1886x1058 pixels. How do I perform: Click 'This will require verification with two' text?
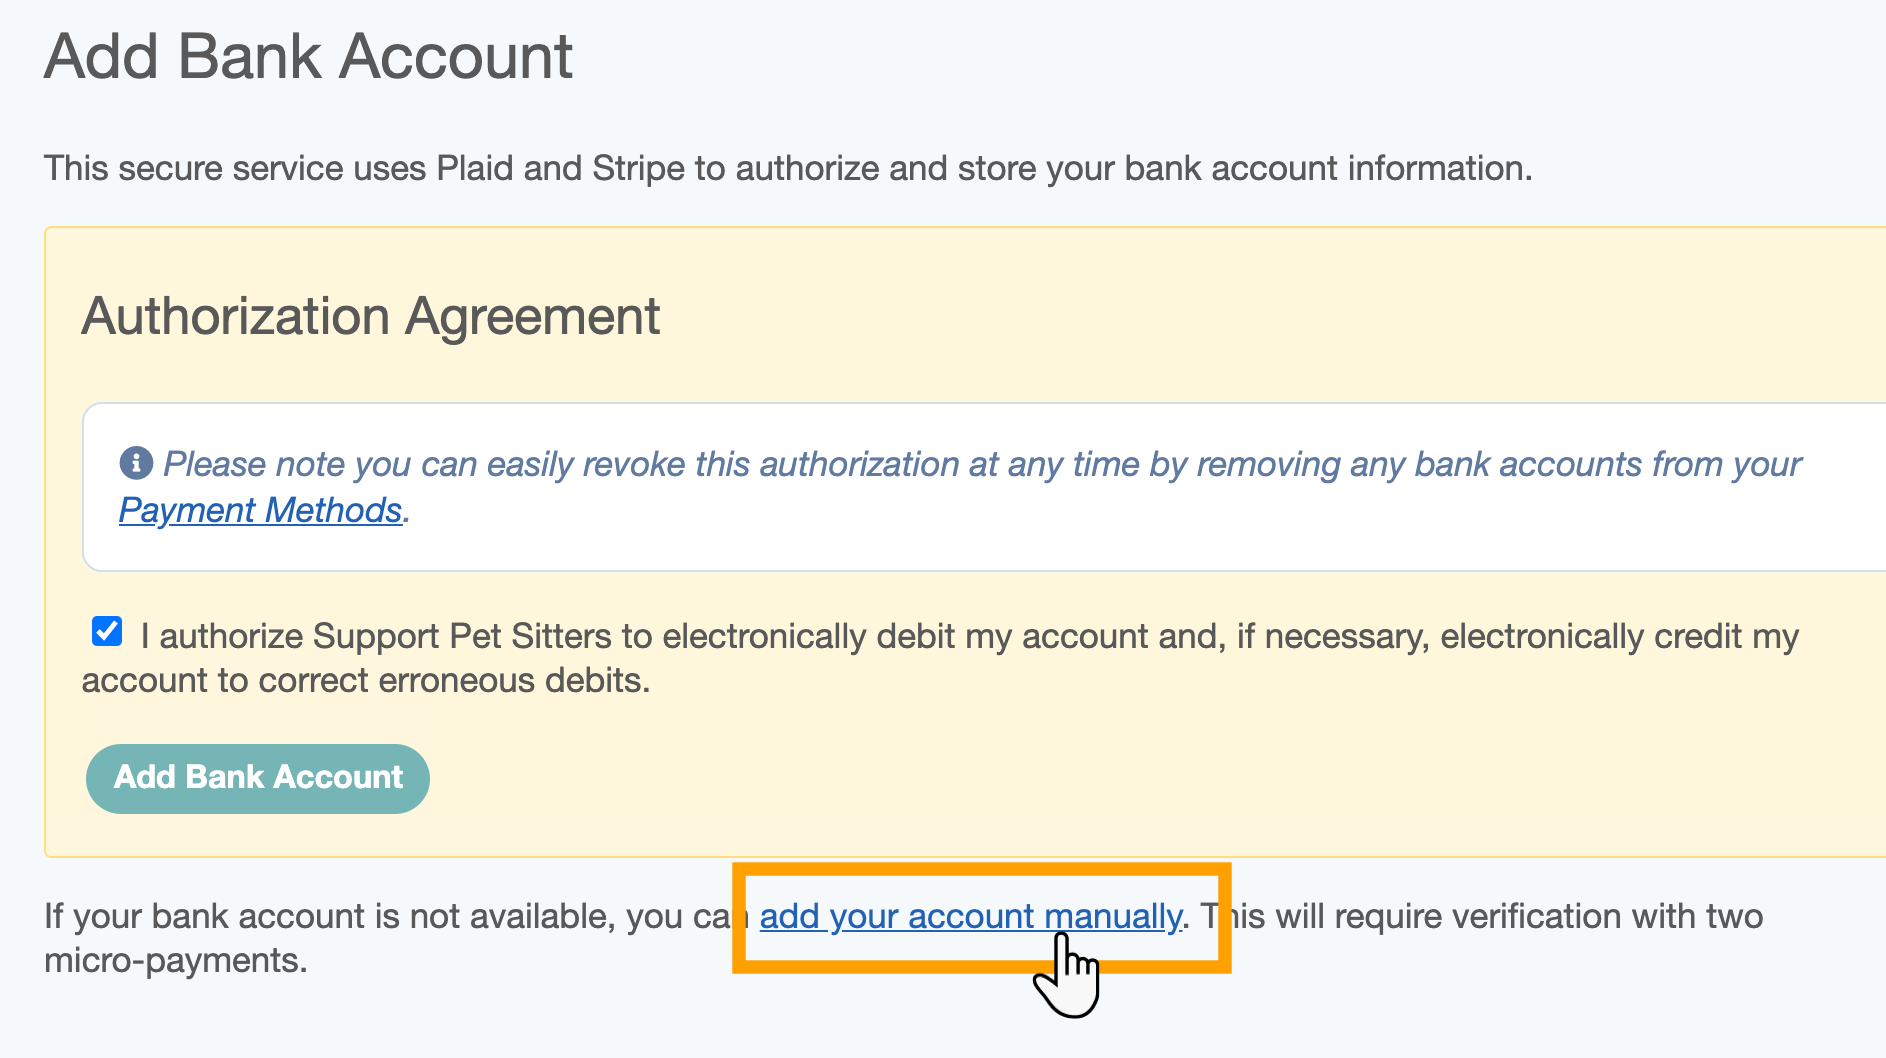point(1482,916)
